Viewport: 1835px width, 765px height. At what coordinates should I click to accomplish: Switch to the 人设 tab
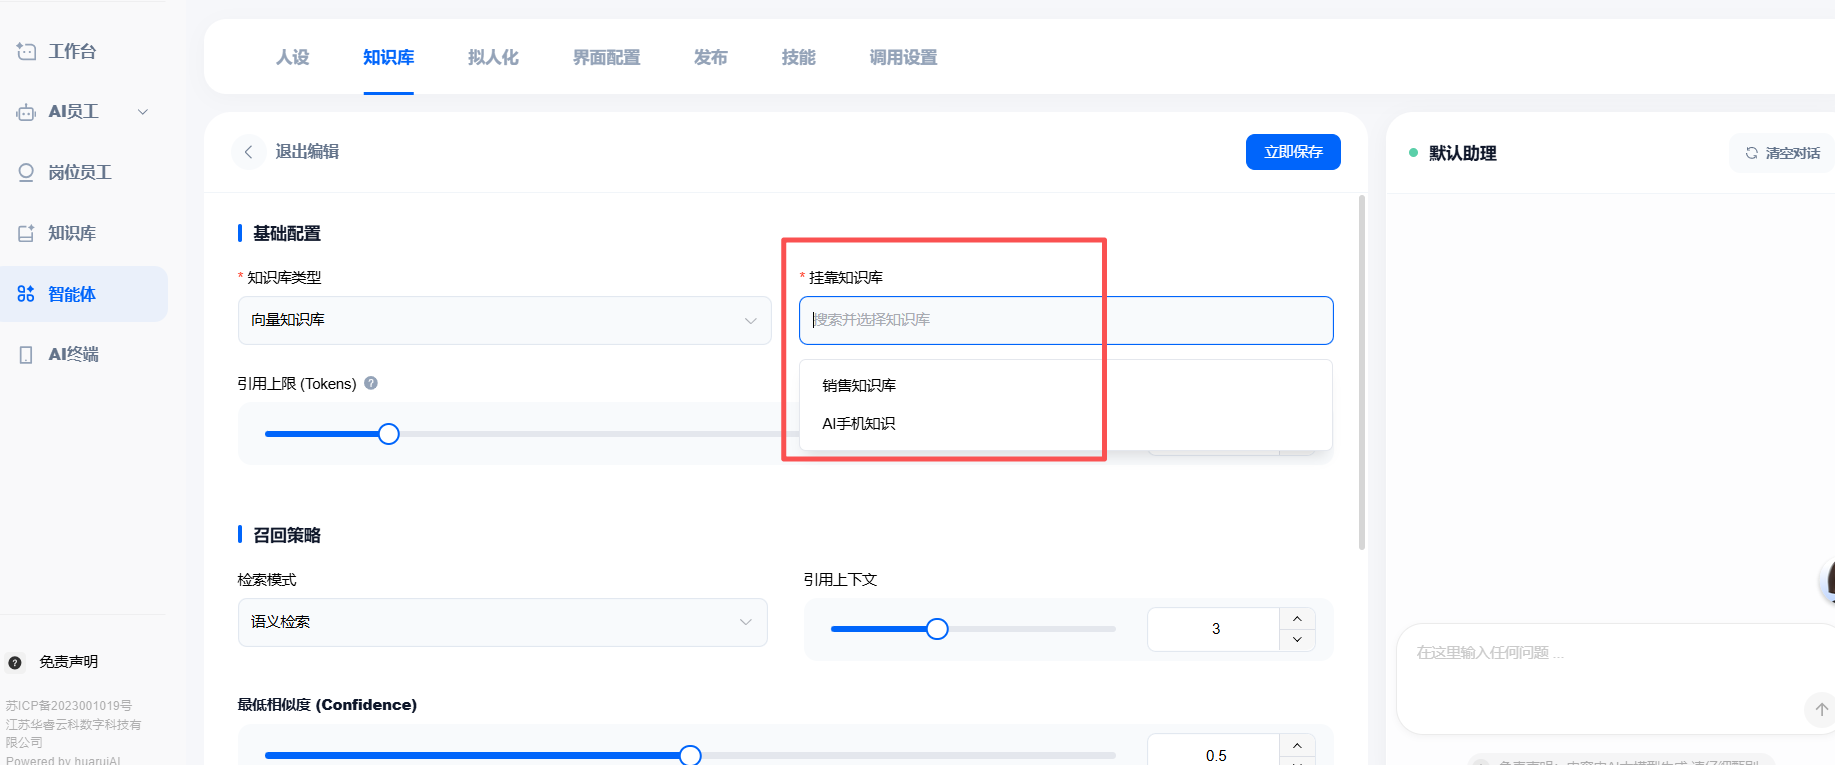click(x=293, y=58)
